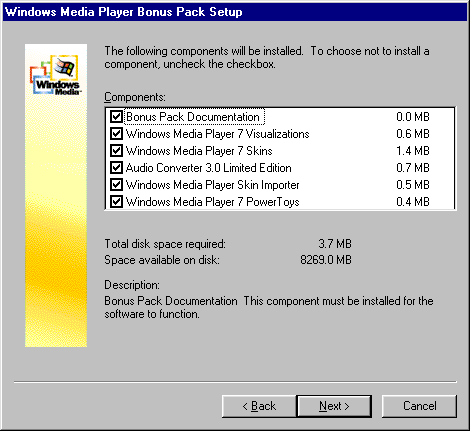
Task: Go back with the Back button
Action: click(259, 406)
